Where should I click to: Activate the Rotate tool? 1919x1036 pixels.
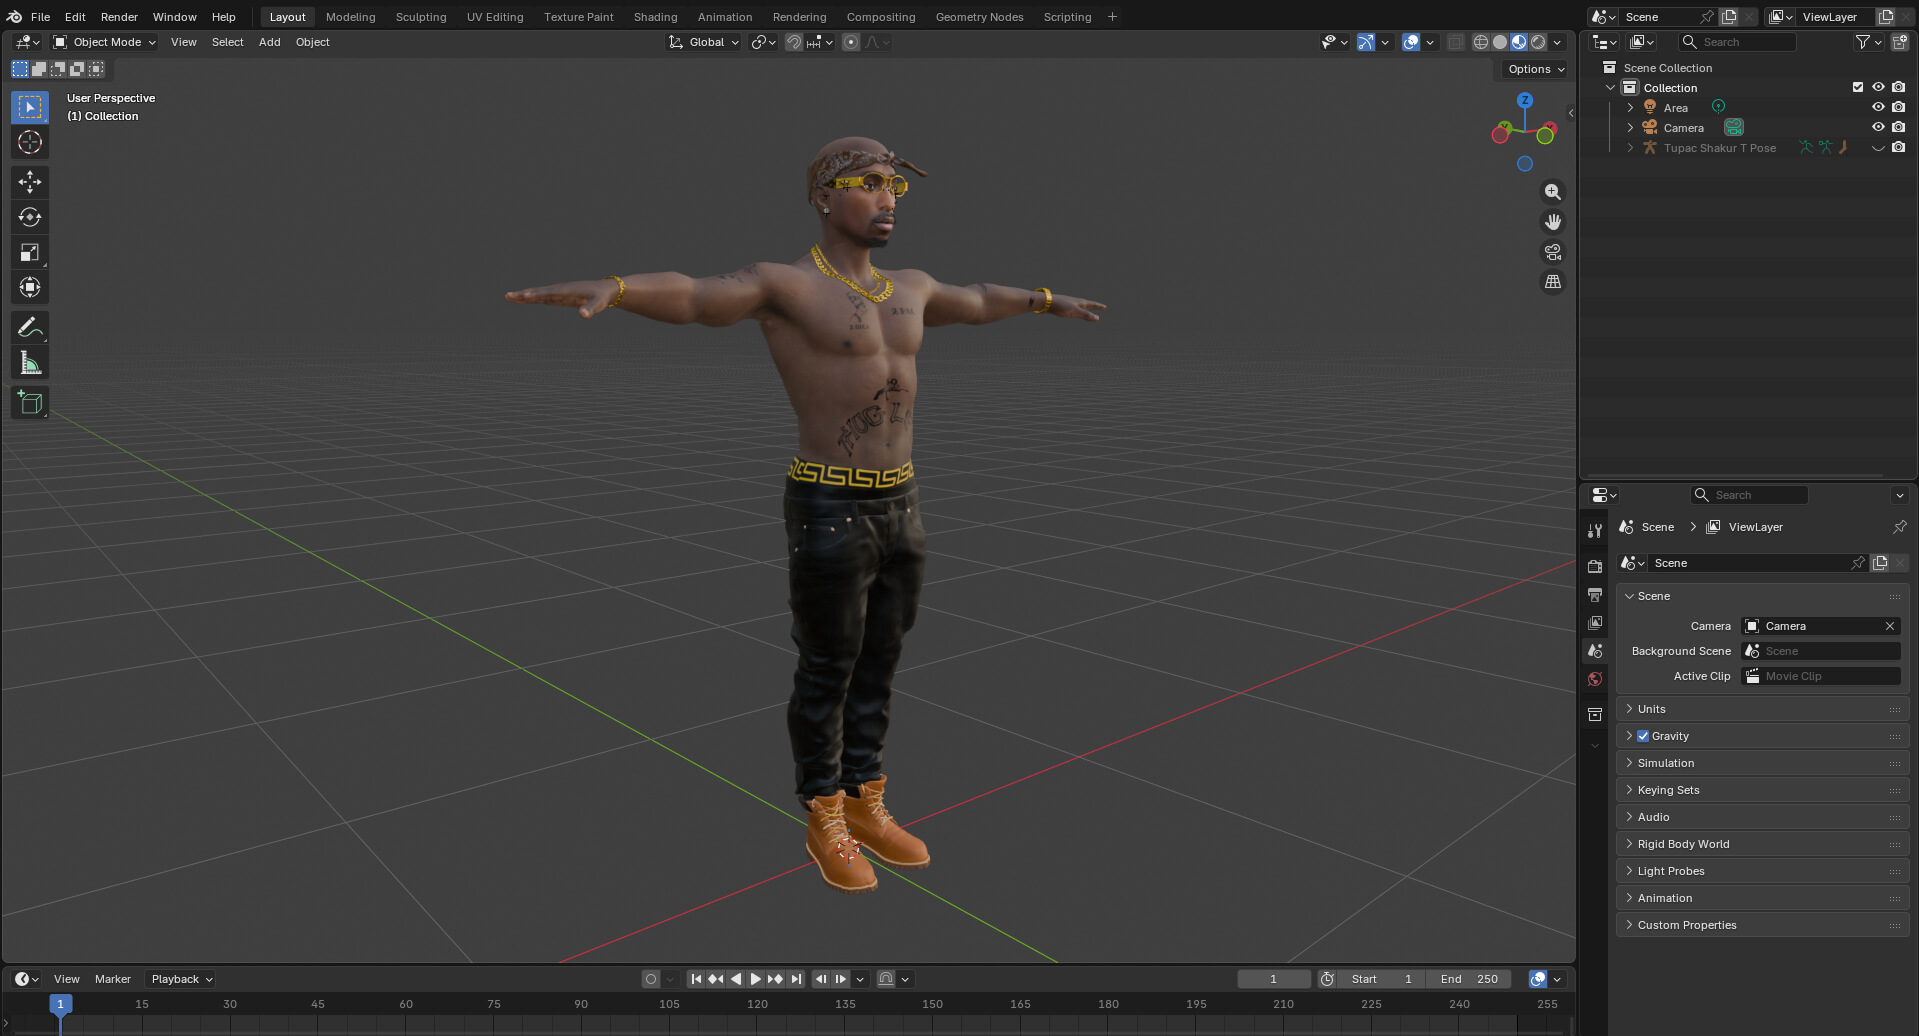(30, 217)
